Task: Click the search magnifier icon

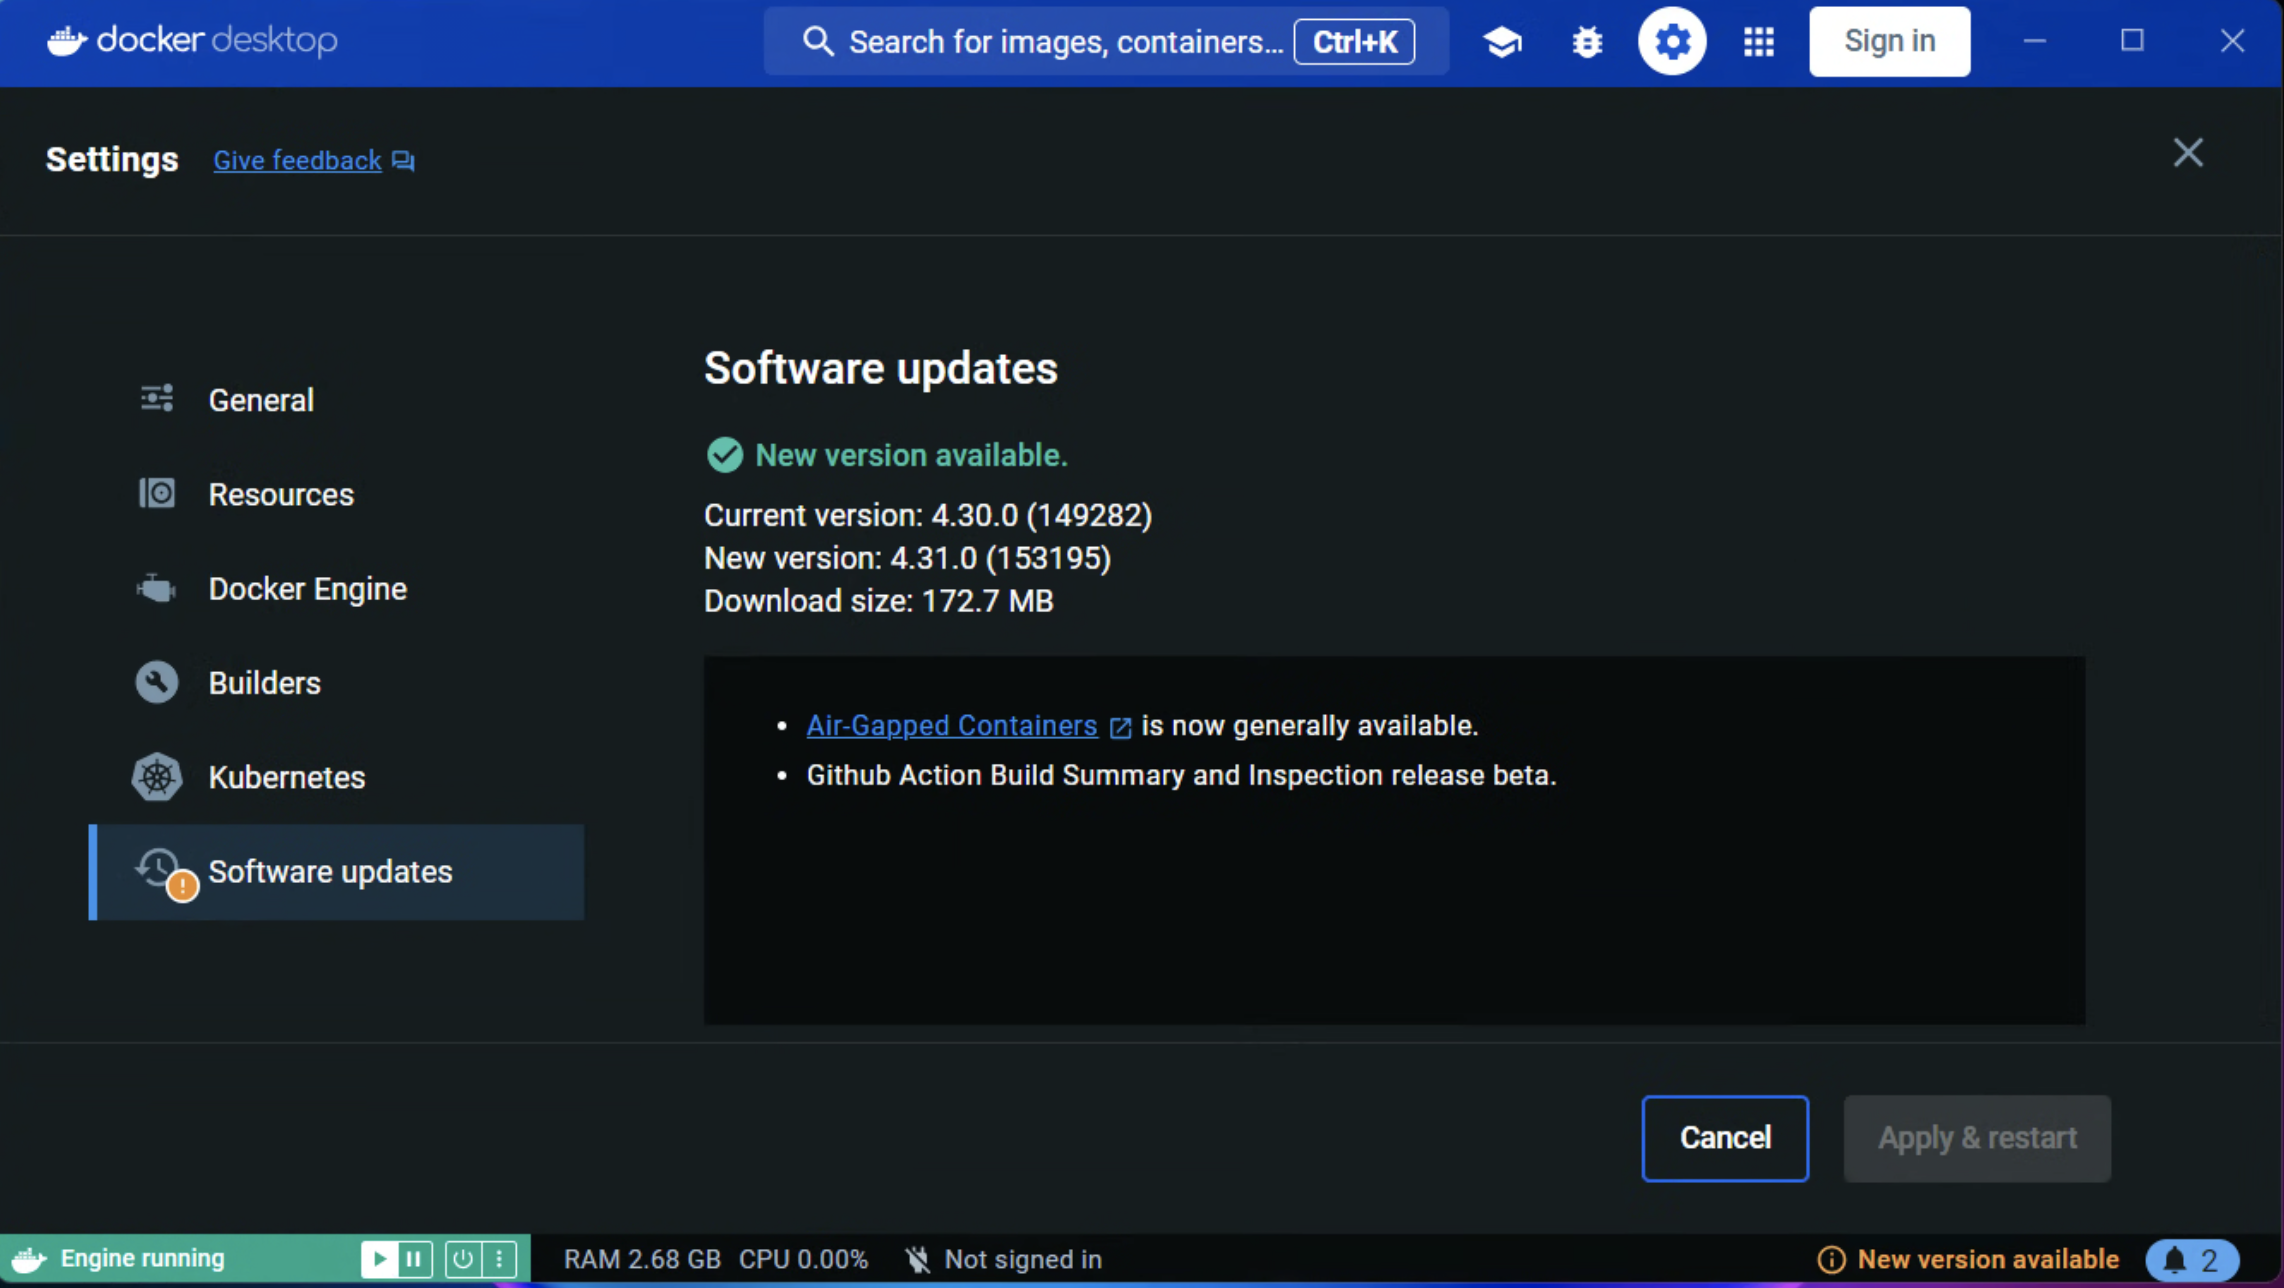Action: [818, 41]
